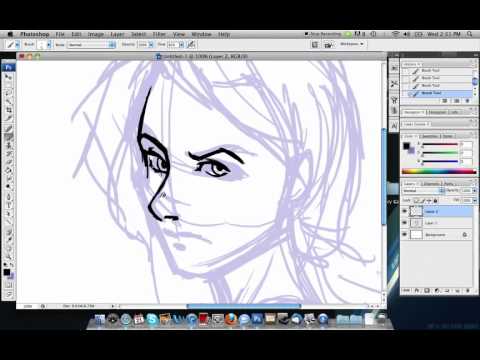Viewport: 480px width, 360px height.
Task: Open the Workspace dropdown
Action: click(x=352, y=44)
